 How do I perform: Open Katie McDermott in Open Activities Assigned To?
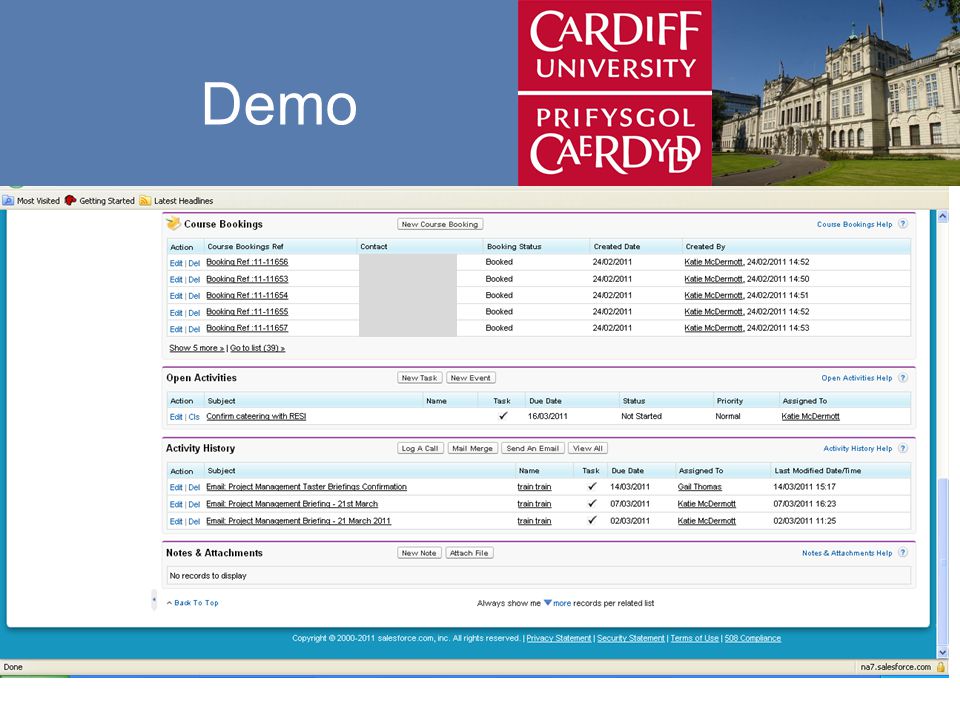[811, 416]
